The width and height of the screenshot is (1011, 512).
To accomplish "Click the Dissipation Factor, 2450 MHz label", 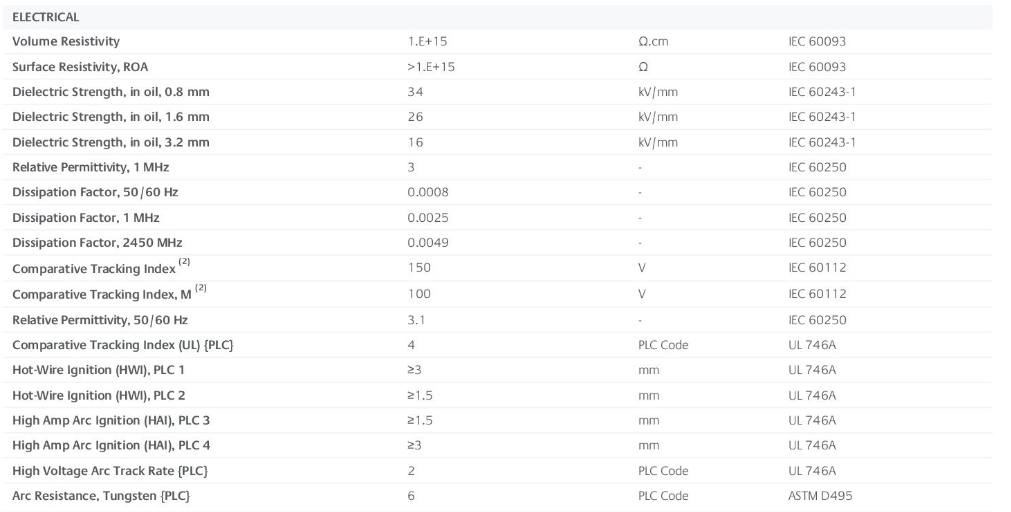I will pos(97,242).
